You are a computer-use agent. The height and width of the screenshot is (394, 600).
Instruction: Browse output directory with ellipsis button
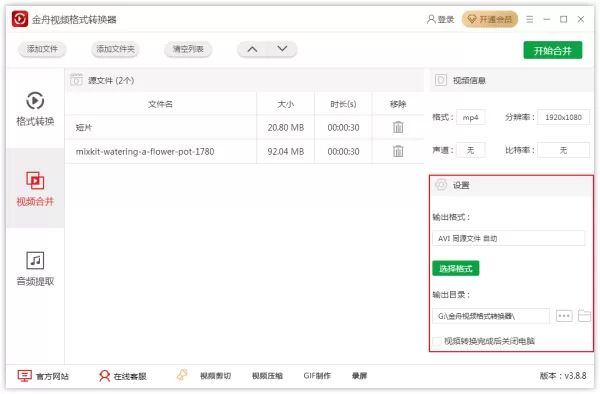(564, 316)
